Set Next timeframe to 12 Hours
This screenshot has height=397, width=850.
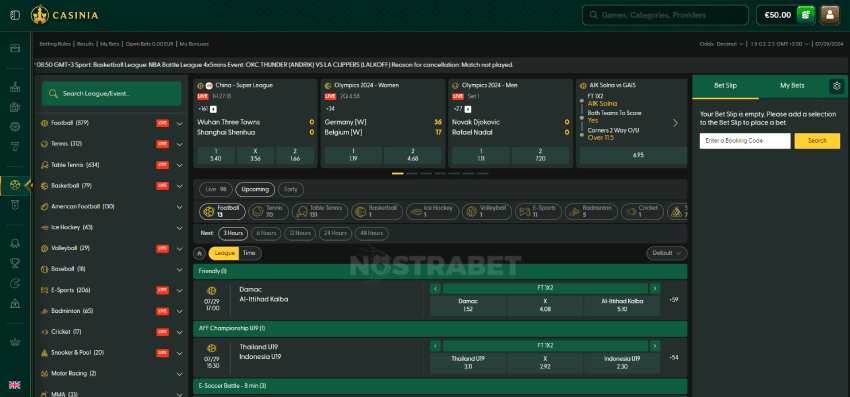pos(300,233)
